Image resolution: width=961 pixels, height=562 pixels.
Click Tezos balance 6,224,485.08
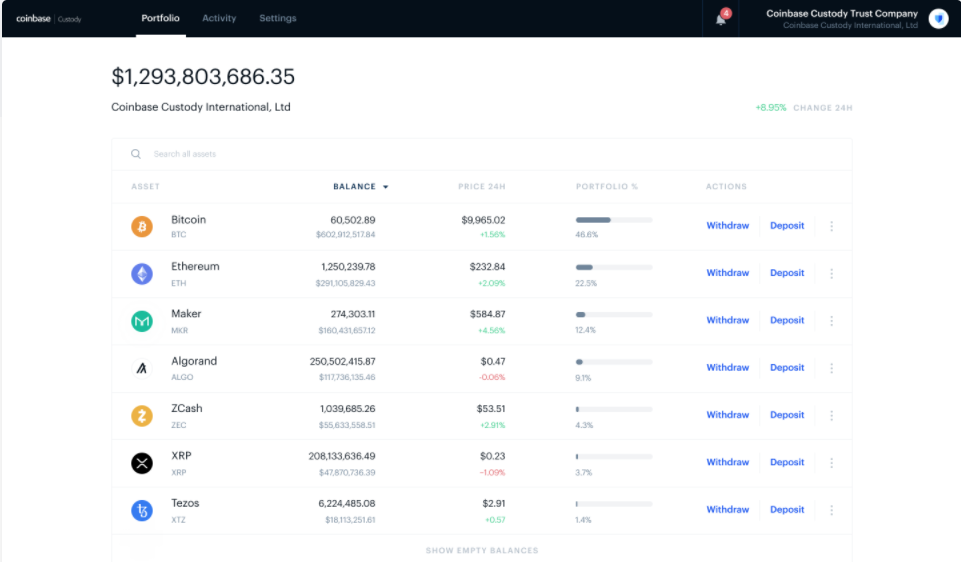(x=346, y=503)
